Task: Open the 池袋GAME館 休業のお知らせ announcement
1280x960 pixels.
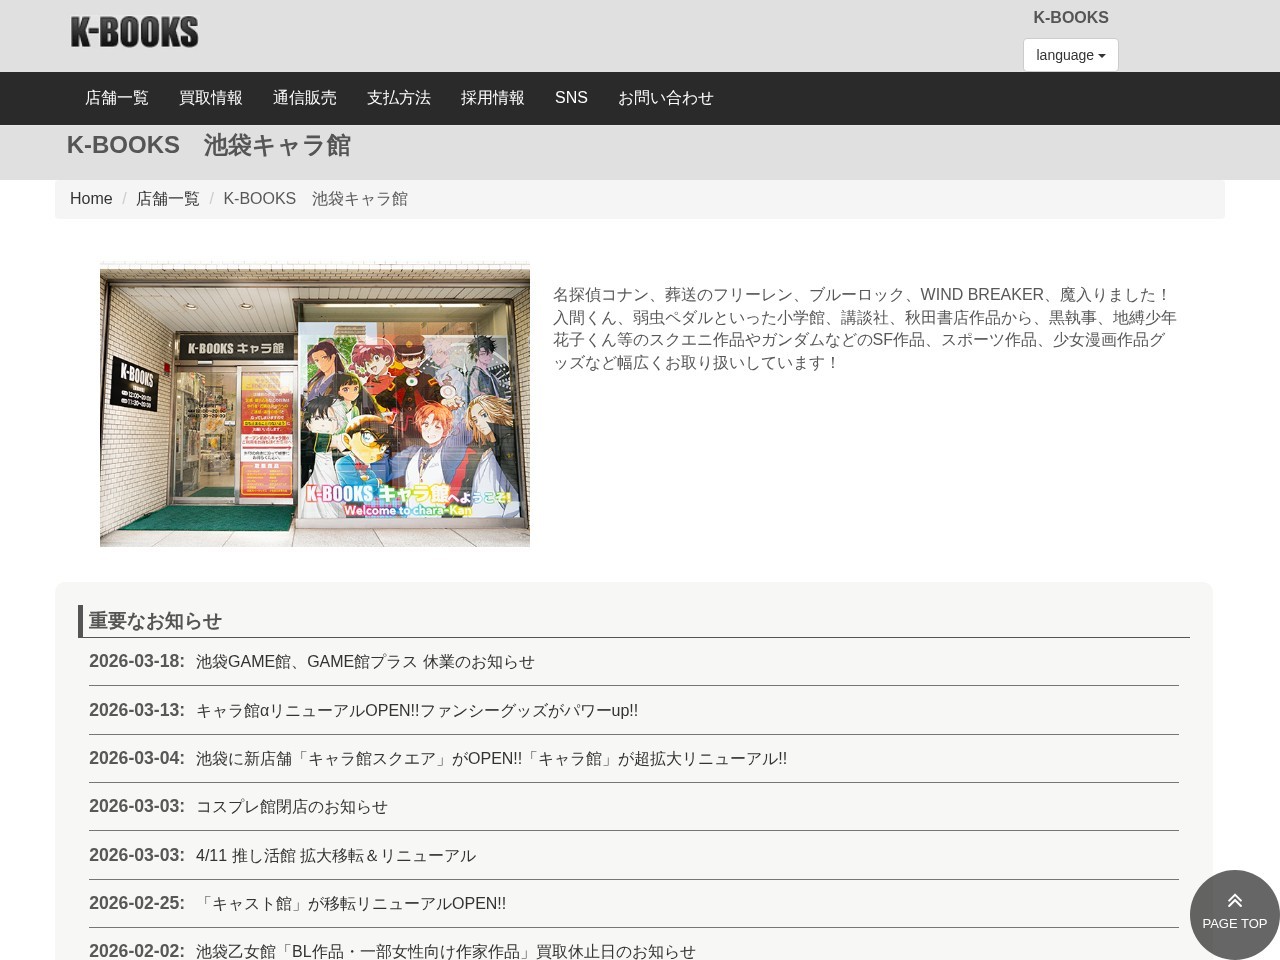Action: point(364,661)
